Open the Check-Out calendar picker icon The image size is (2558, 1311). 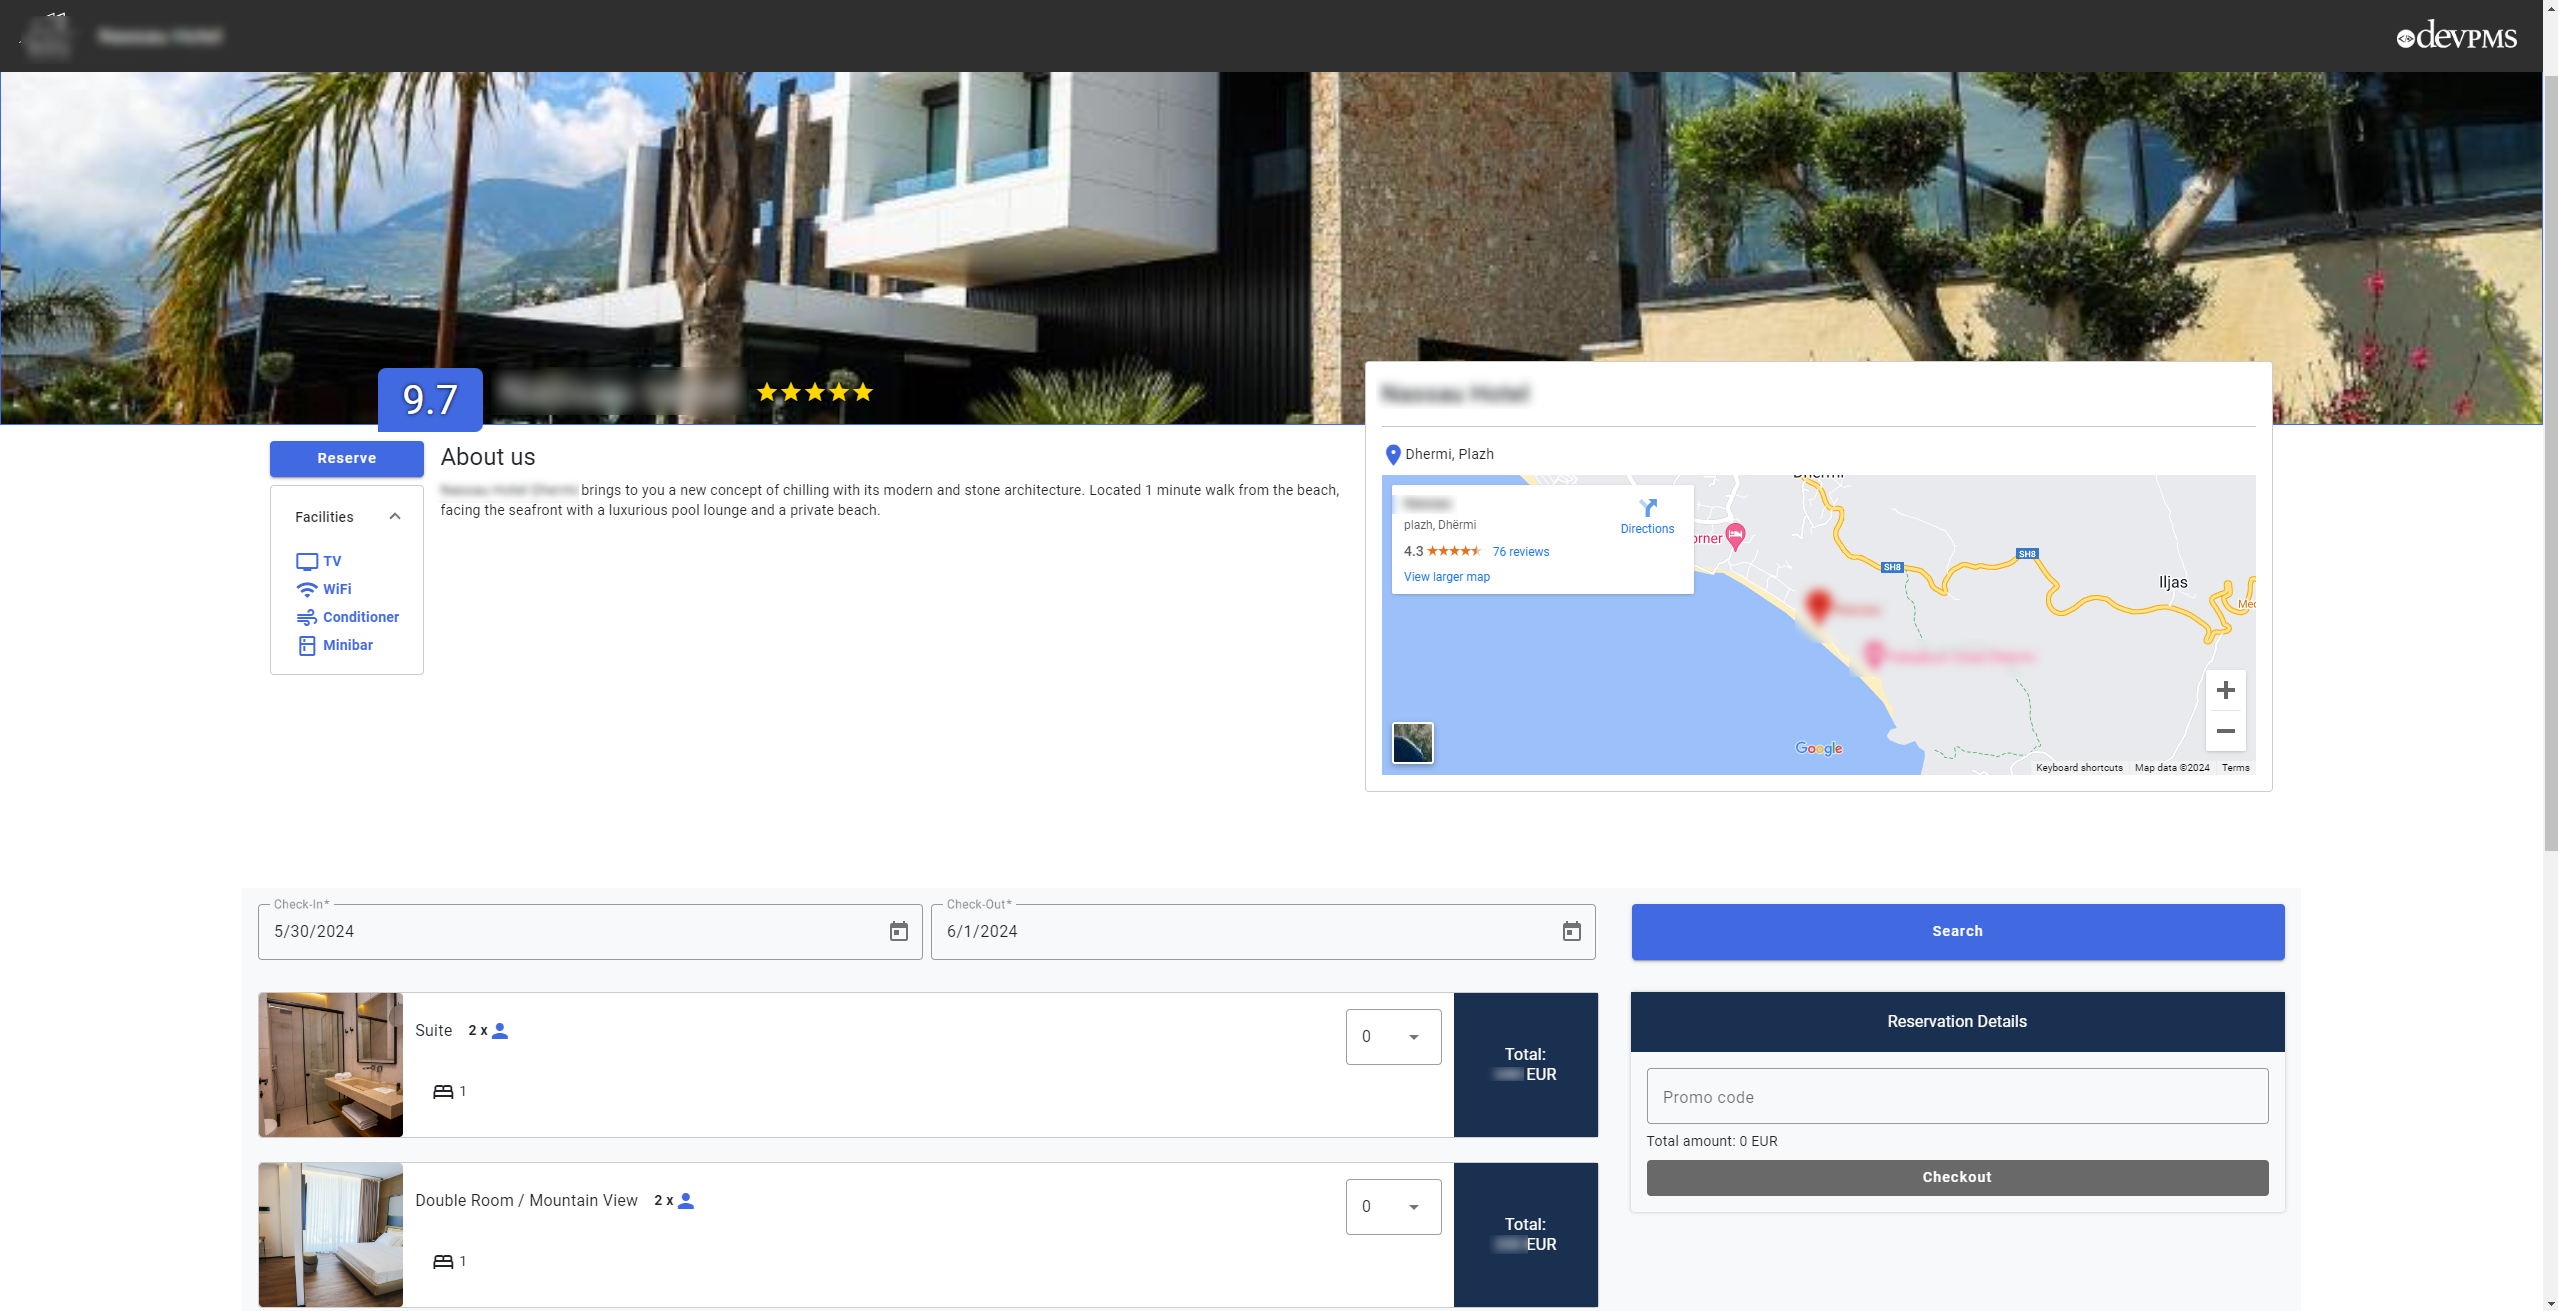1571,931
